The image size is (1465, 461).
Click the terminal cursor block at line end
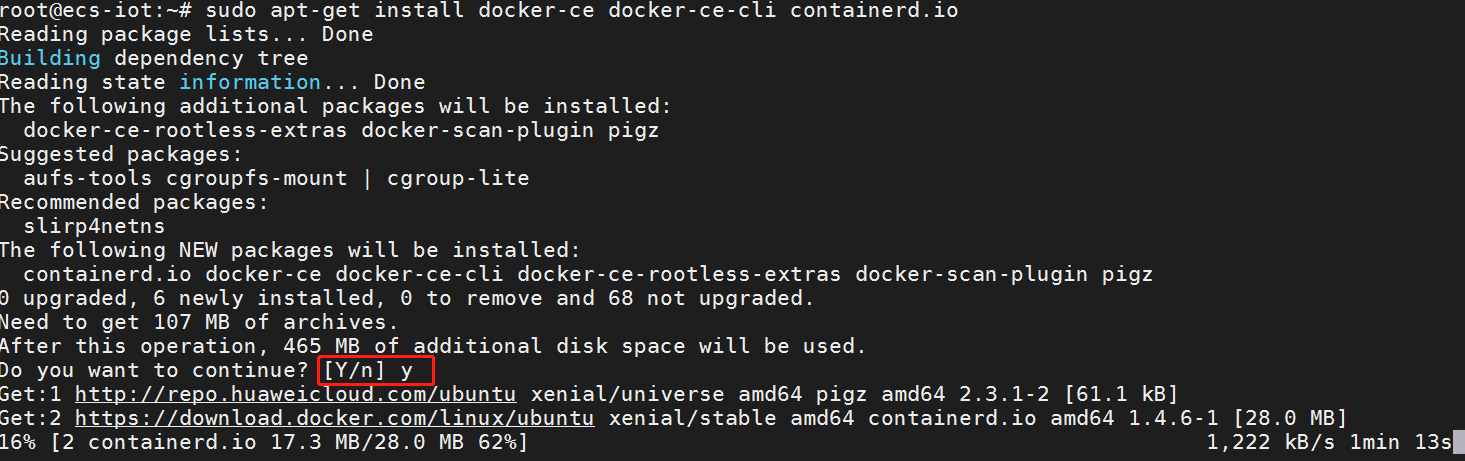coord(1459,442)
